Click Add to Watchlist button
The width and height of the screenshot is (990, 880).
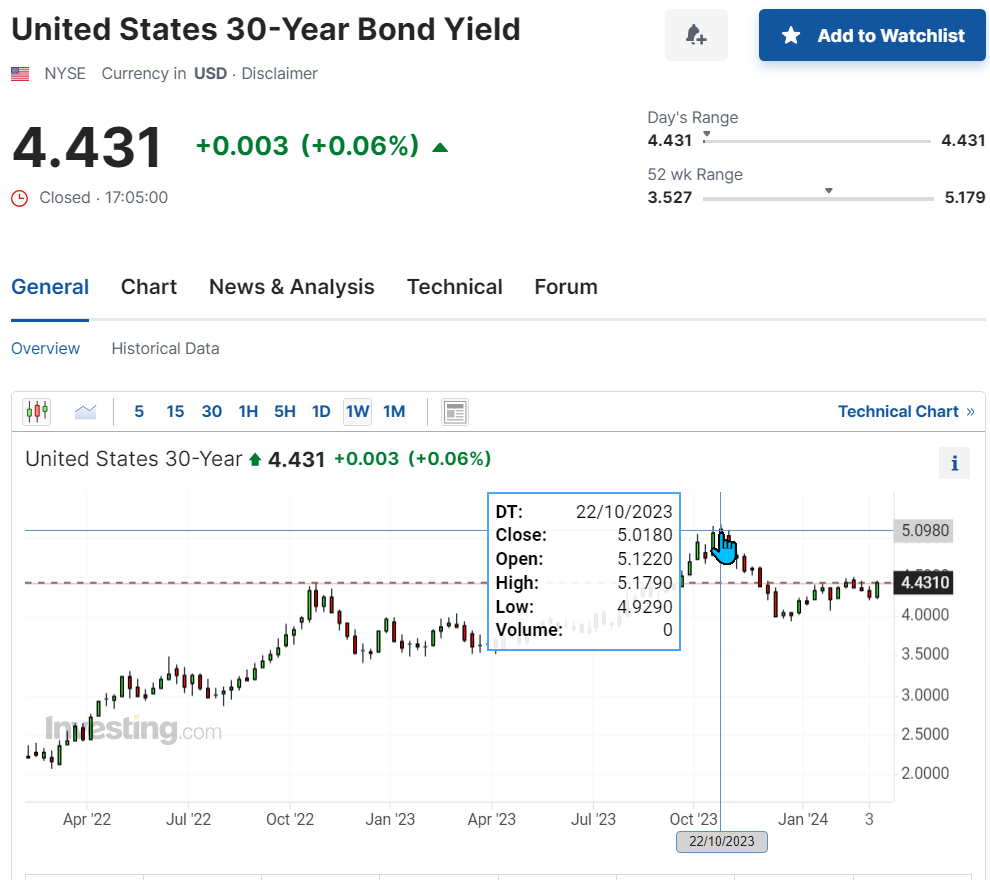click(872, 35)
